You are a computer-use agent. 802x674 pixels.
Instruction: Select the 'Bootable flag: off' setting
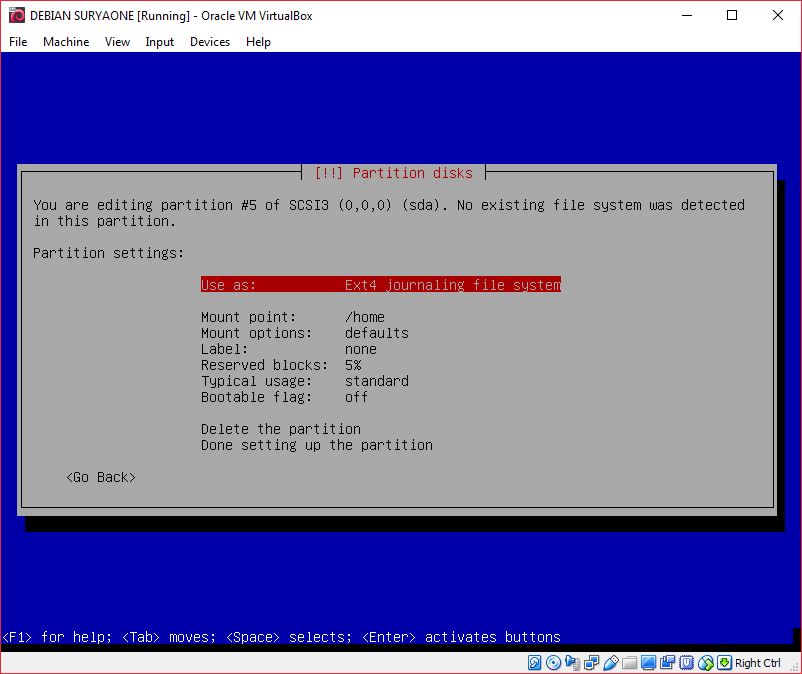pos(284,397)
